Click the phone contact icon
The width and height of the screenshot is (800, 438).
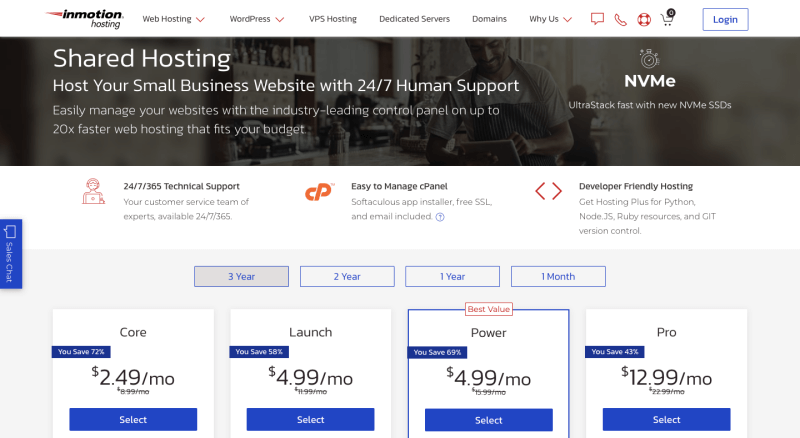point(620,20)
